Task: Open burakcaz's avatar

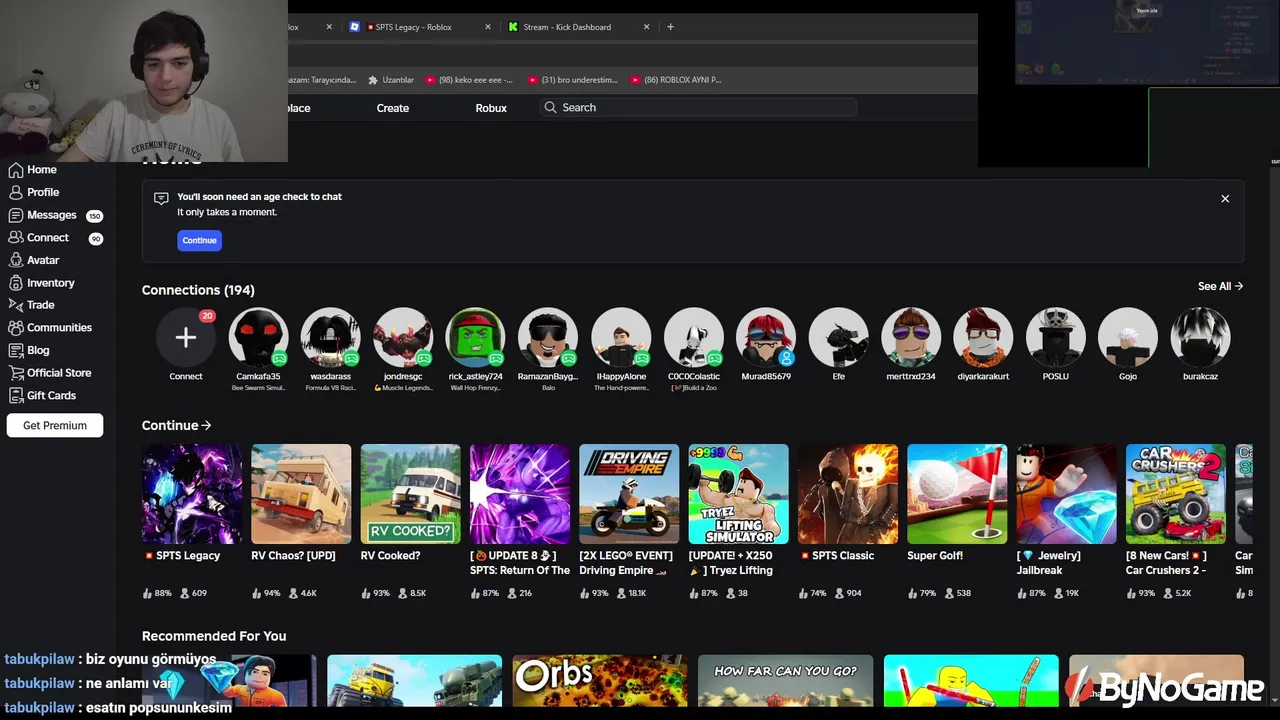Action: click(1200, 338)
